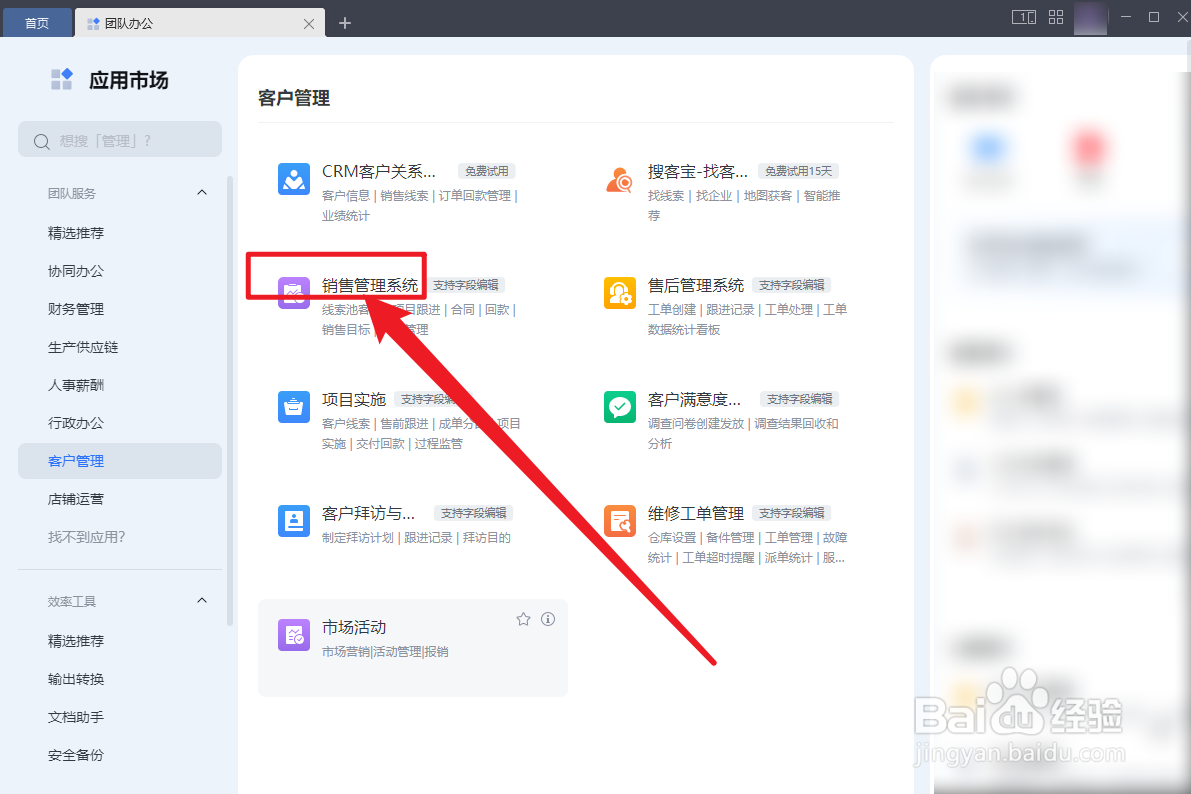Collapse the 团队服务 section
Image resolution: width=1191 pixels, height=794 pixels.
pyautogui.click(x=201, y=192)
